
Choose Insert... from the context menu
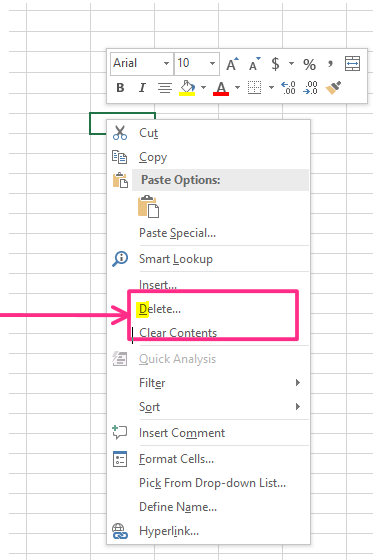pos(208,285)
